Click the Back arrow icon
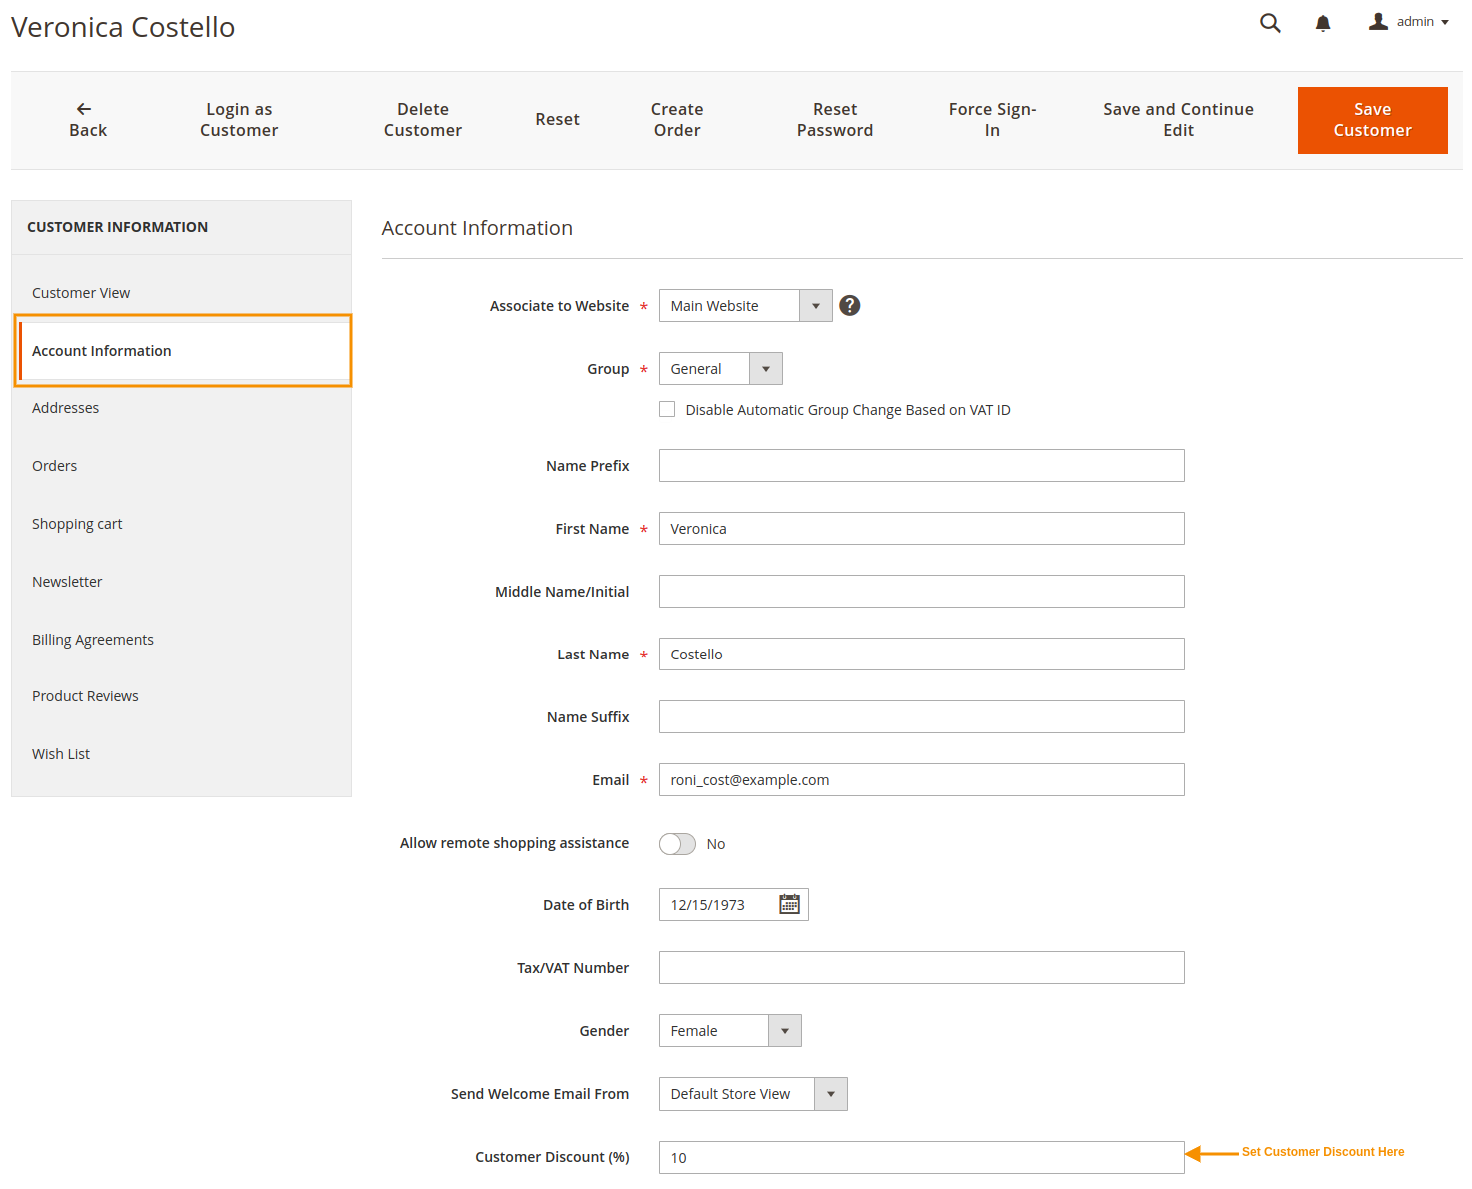The width and height of the screenshot is (1472, 1189). tap(83, 108)
